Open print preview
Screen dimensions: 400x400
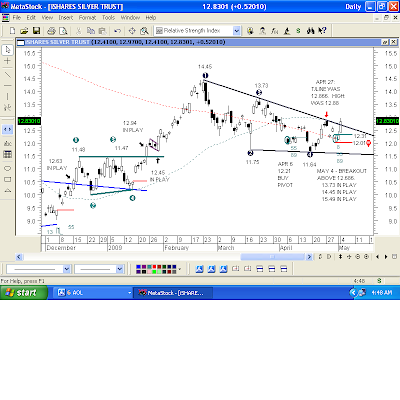tap(63, 31)
